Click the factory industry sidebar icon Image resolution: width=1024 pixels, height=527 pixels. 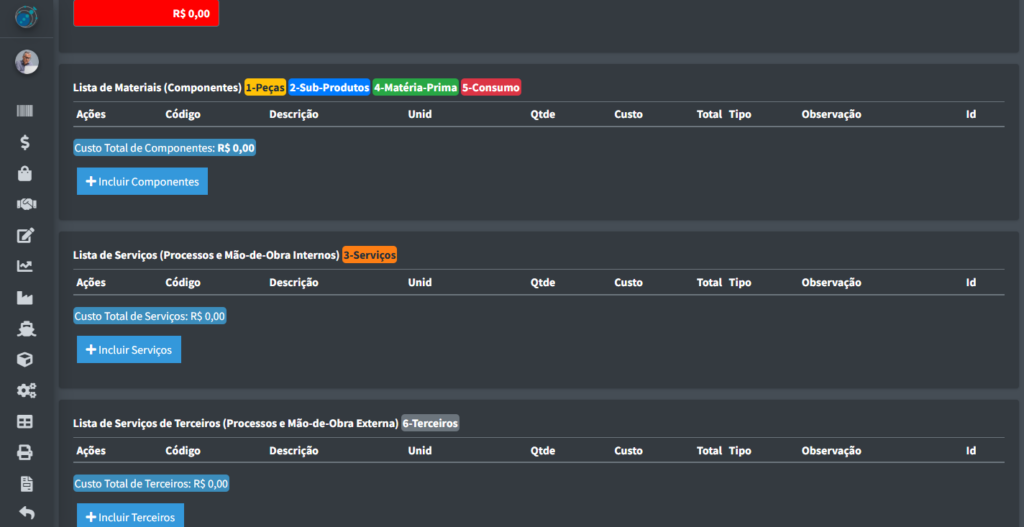26,297
